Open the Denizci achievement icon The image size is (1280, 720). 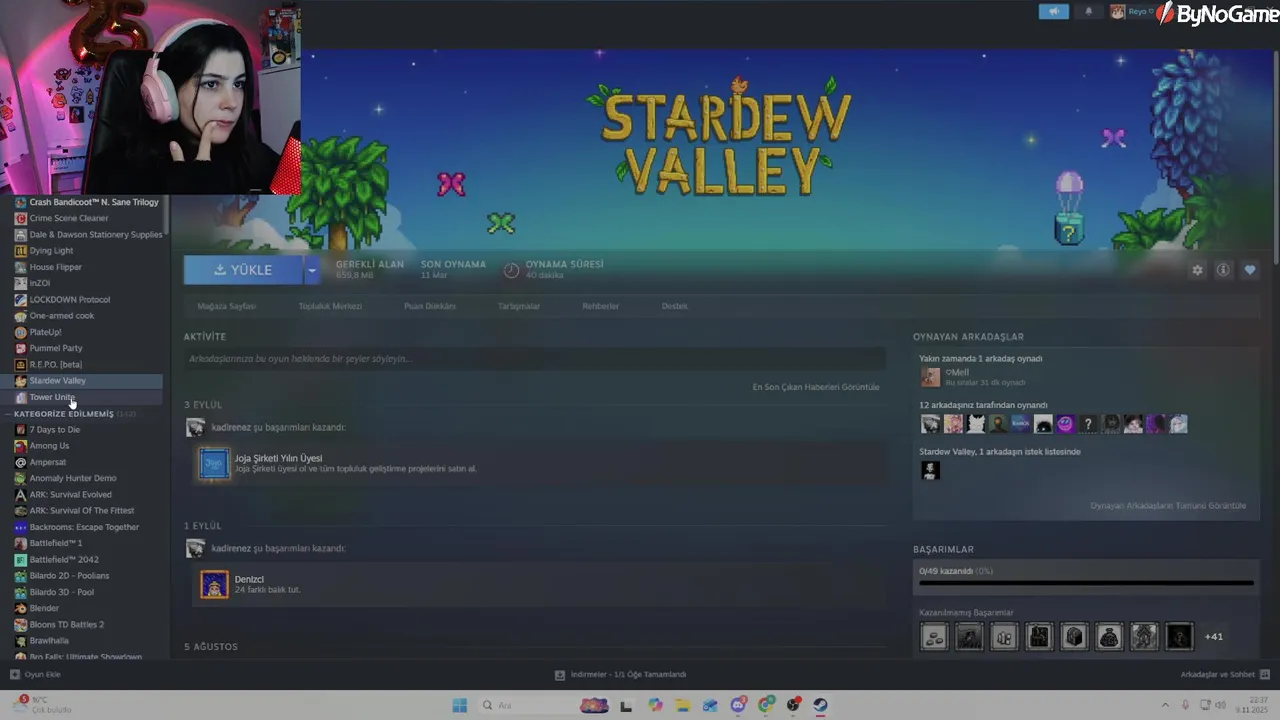click(214, 585)
